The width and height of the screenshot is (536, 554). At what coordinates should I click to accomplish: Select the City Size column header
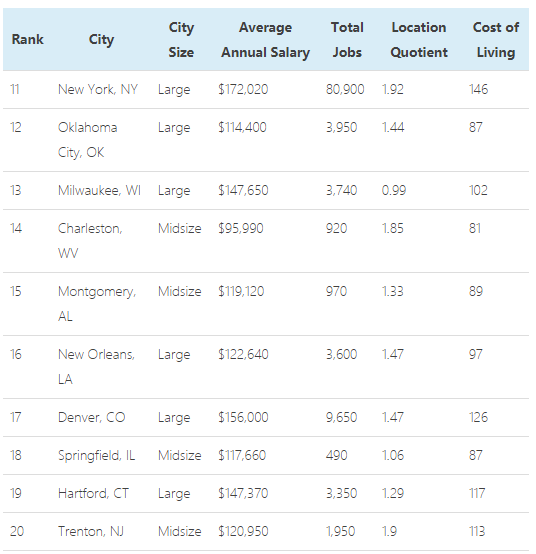click(x=181, y=40)
